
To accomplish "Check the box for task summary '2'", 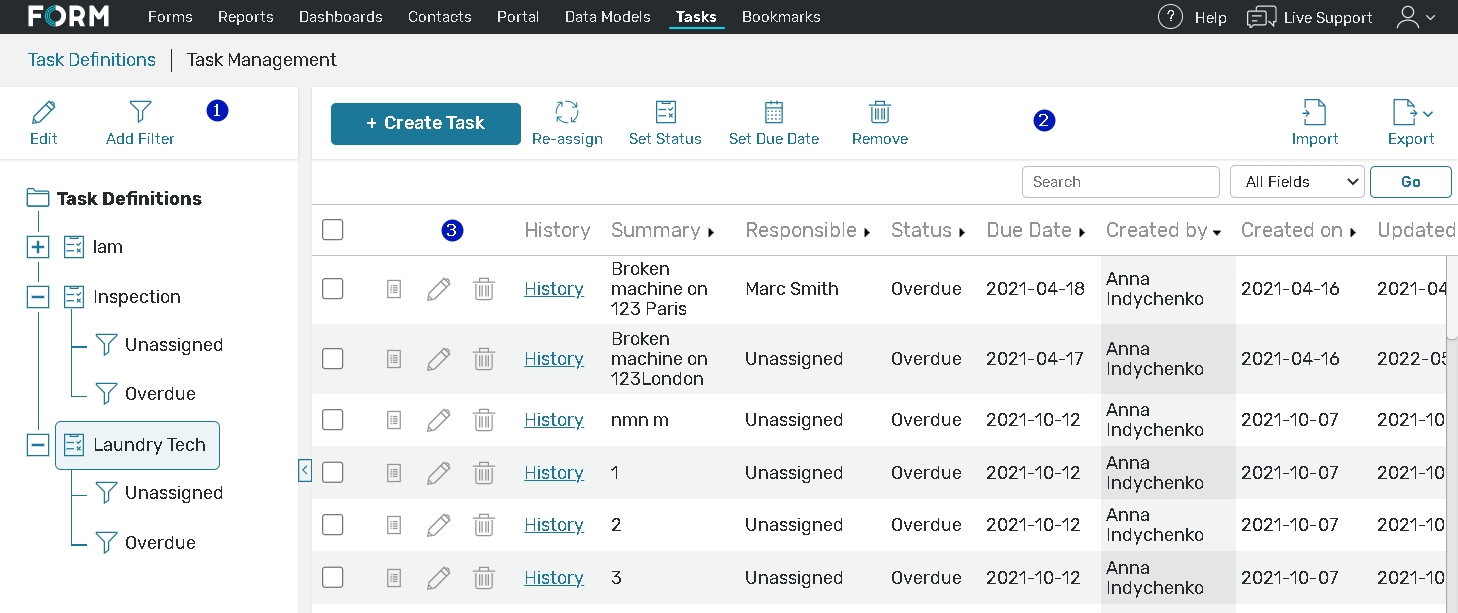I will (333, 525).
